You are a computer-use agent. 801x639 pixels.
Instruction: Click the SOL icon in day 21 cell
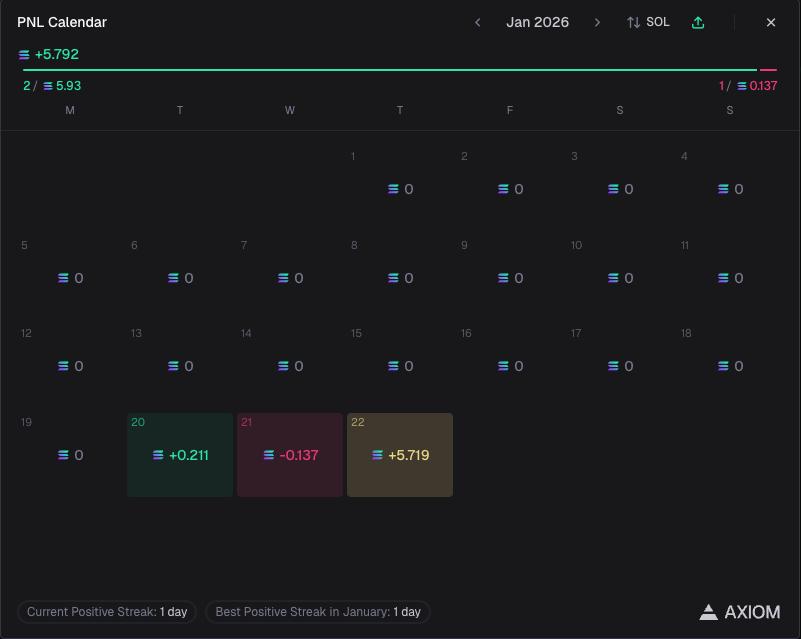point(269,455)
